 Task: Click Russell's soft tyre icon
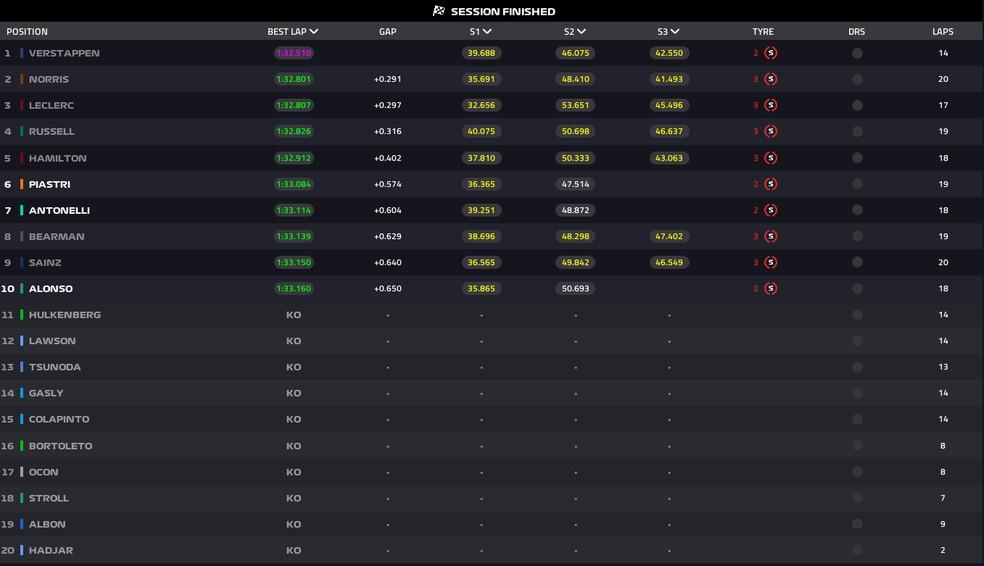(771, 131)
